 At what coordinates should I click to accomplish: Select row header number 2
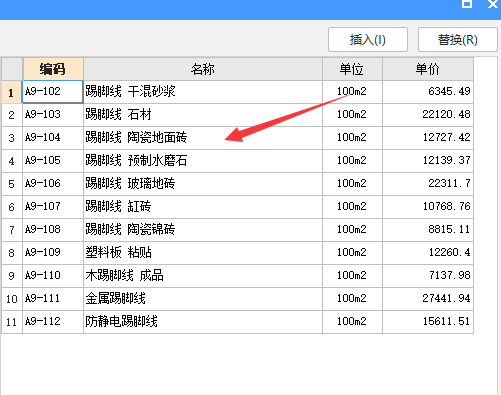click(12, 115)
